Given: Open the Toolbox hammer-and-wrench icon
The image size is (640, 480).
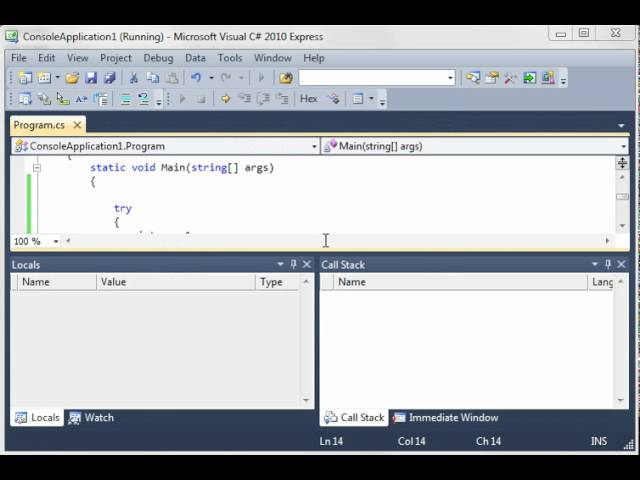Looking at the screenshot, I should 511,78.
